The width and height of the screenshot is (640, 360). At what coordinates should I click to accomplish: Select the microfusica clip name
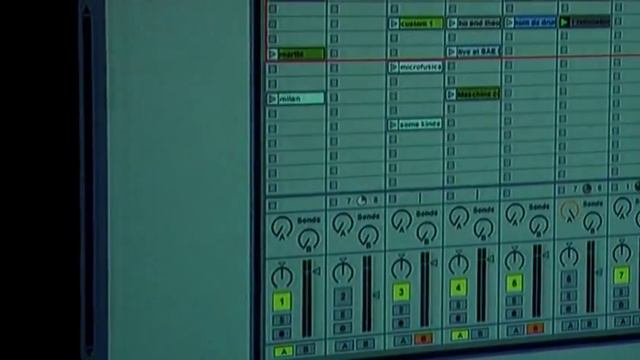(x=420, y=67)
